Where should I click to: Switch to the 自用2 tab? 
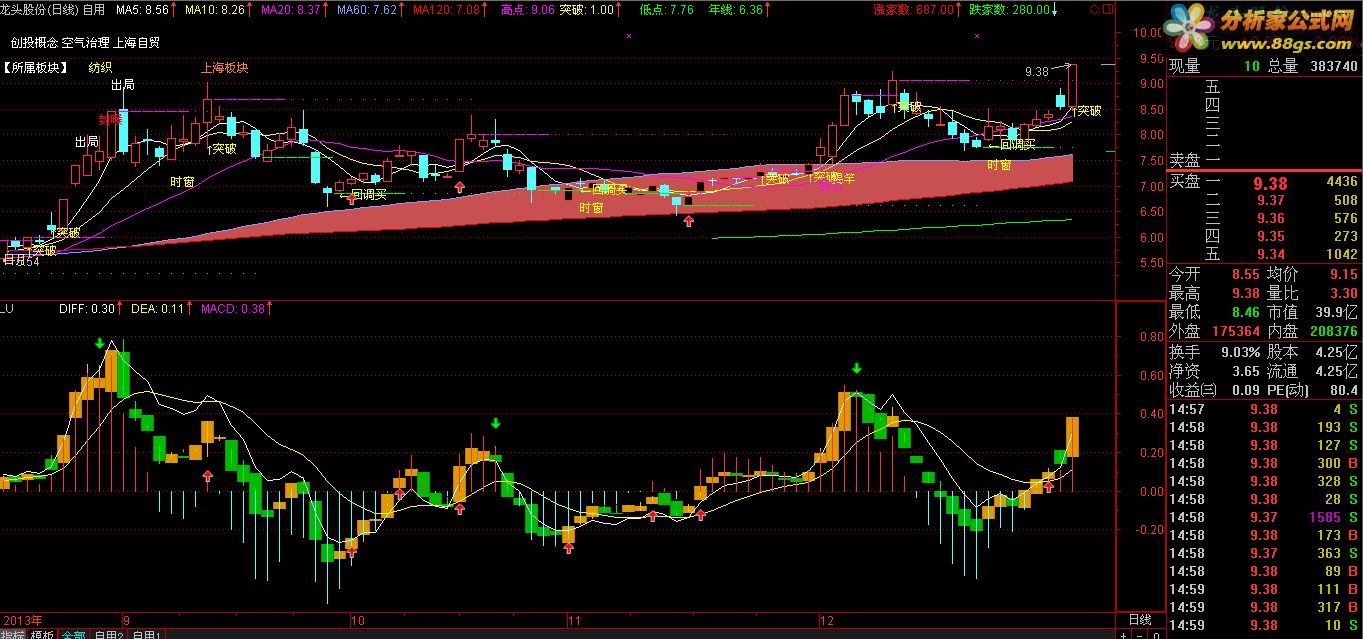[x=108, y=634]
